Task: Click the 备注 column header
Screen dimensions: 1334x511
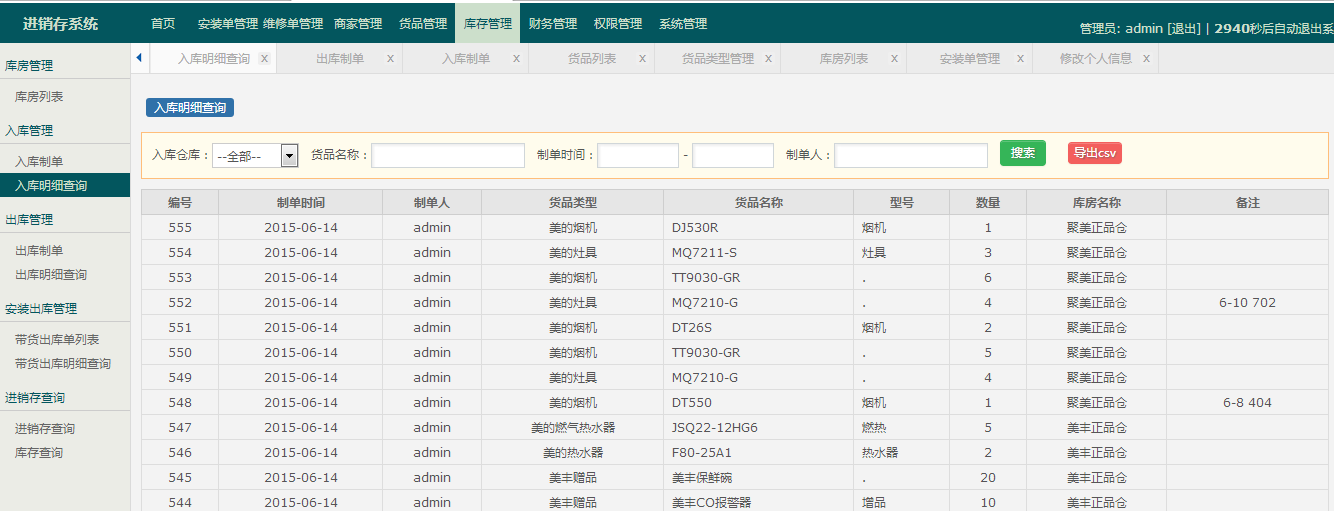Action: 1248,202
